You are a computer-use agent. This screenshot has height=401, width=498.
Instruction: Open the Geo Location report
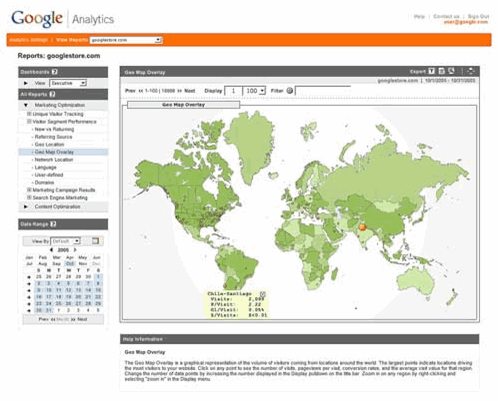[x=49, y=144]
